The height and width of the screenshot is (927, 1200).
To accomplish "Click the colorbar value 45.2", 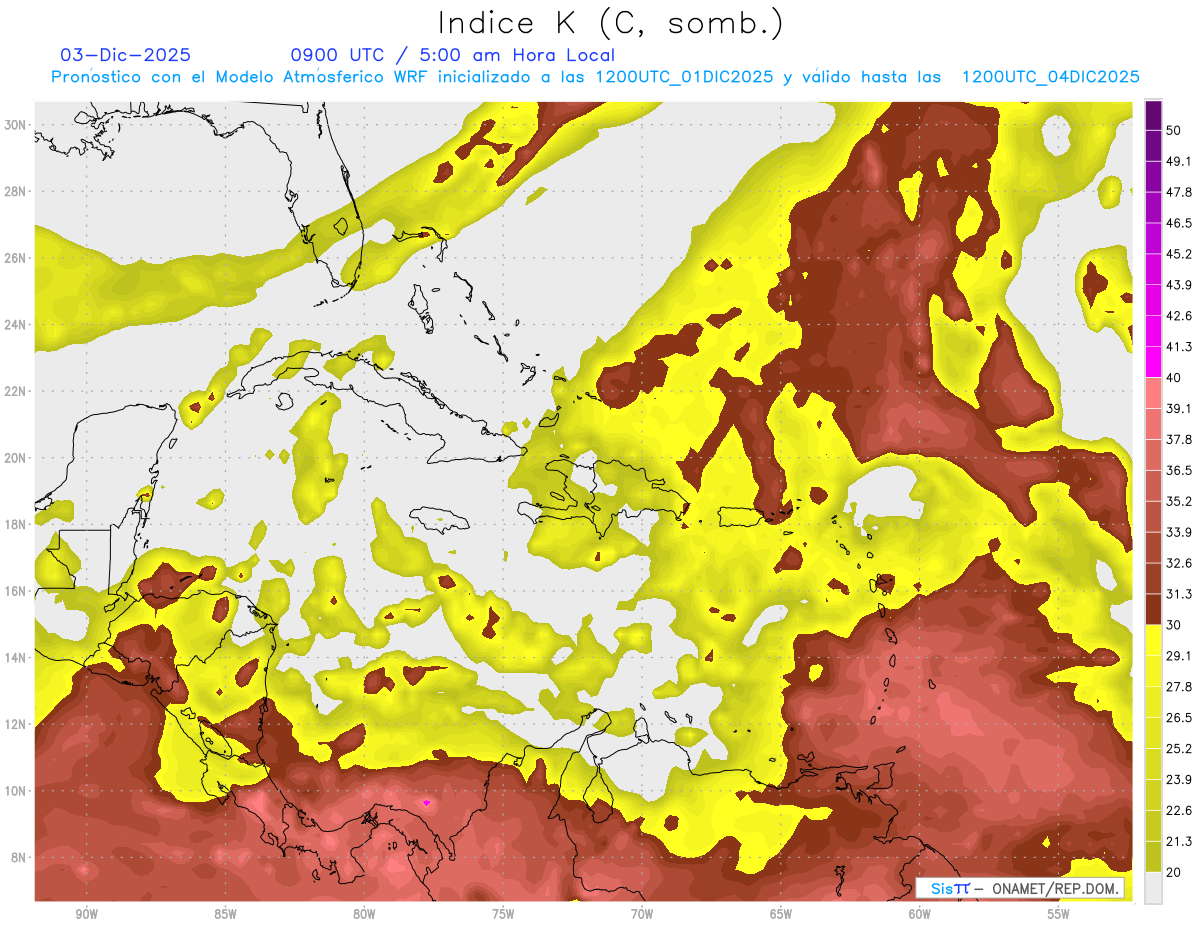I will point(1179,254).
